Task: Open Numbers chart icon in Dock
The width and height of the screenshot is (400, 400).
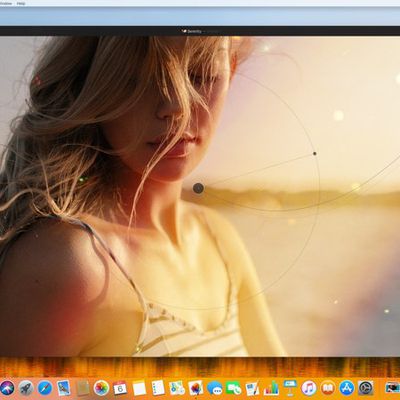Action: [271, 388]
